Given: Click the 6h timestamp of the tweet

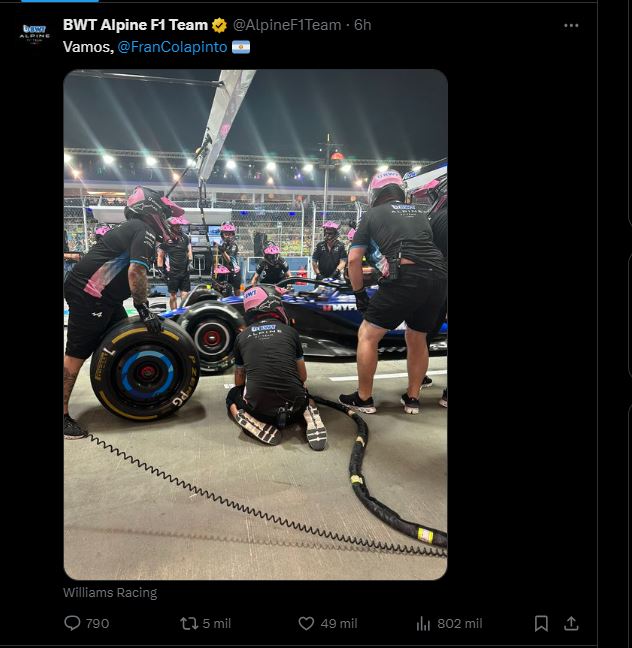Looking at the screenshot, I should pos(362,25).
